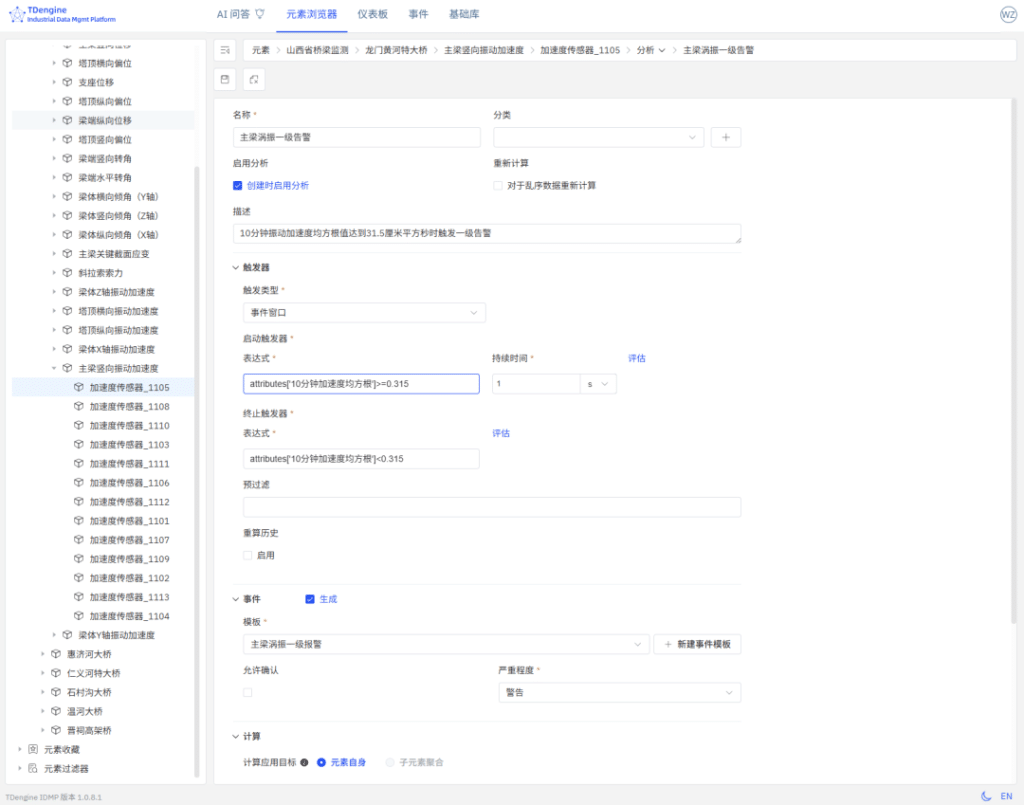Open the 事件 top navigation tab
The width and height of the screenshot is (1024, 805).
point(418,14)
